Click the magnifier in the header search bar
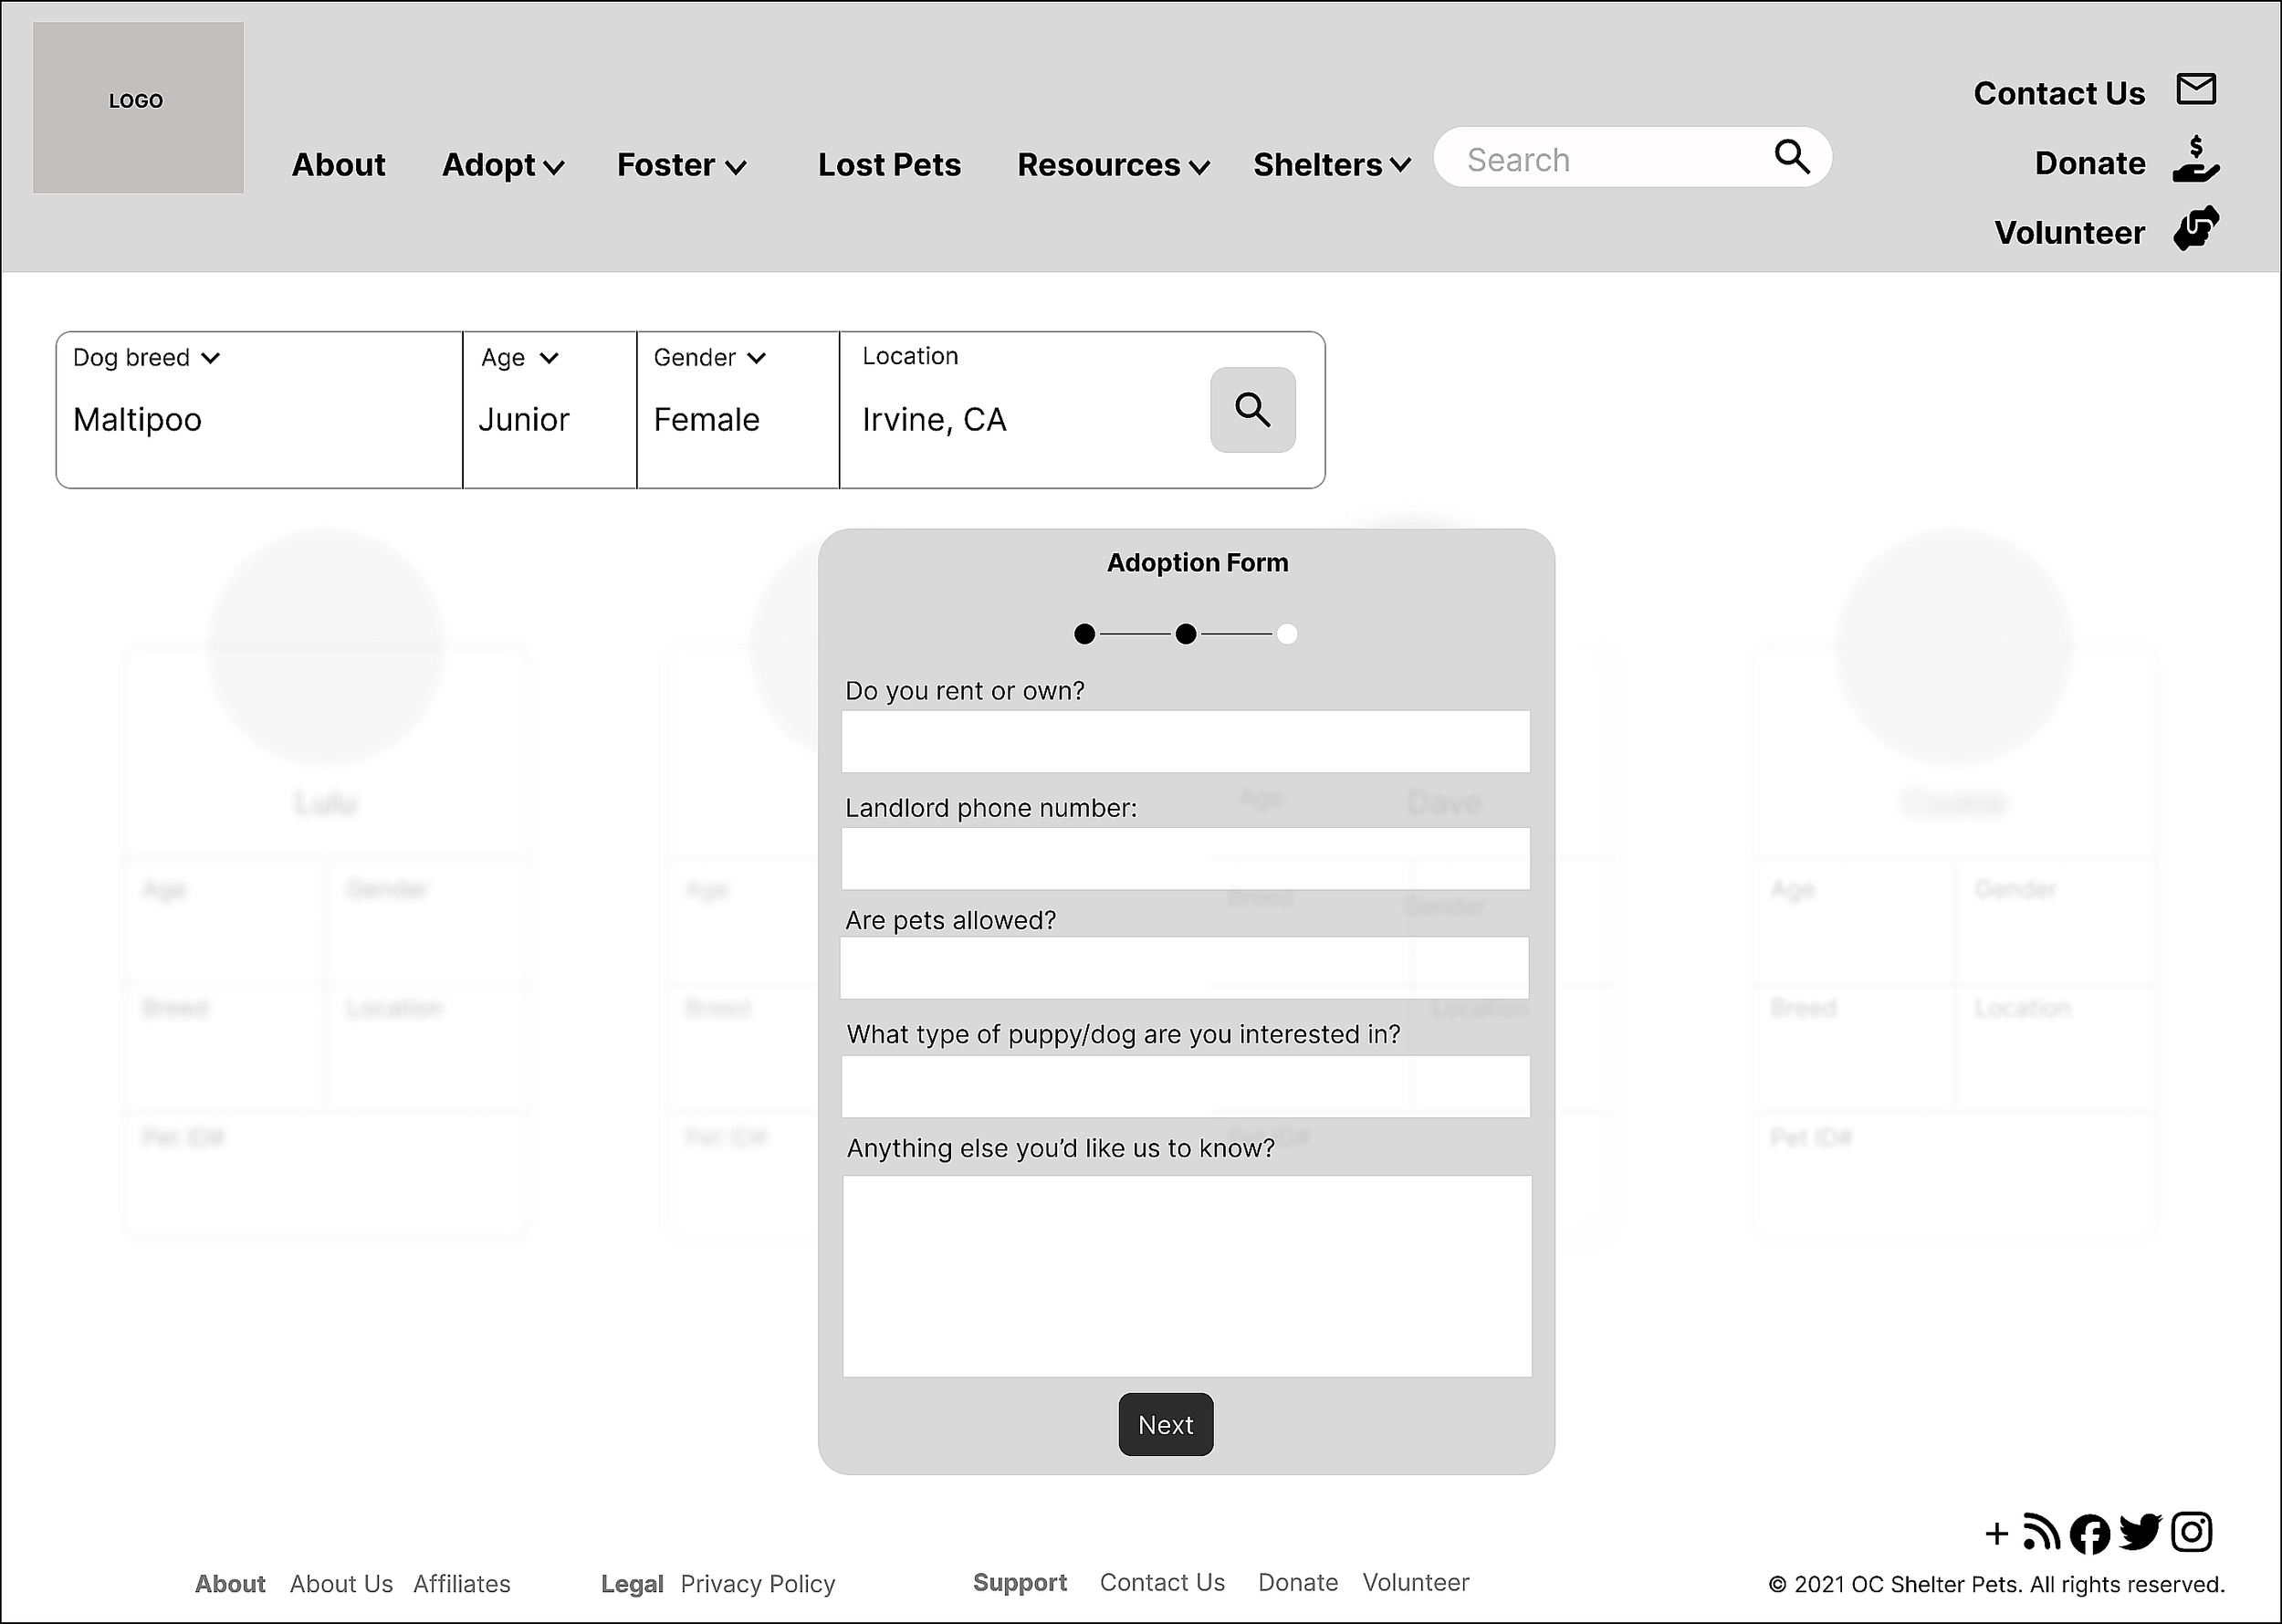Viewport: 2282px width, 1624px height. (1791, 157)
